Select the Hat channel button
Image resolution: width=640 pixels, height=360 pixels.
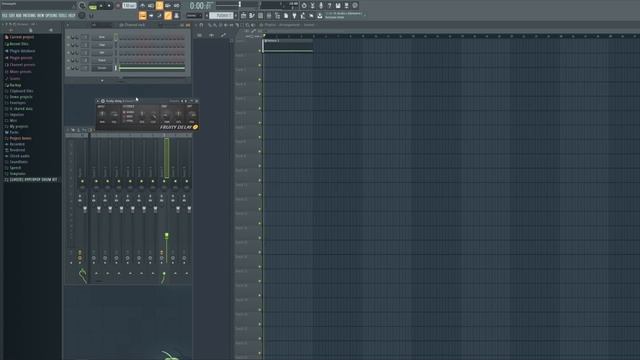(x=102, y=52)
